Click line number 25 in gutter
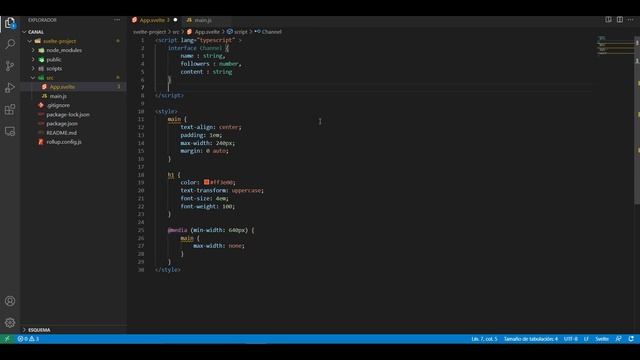The height and width of the screenshot is (360, 640). (x=141, y=230)
